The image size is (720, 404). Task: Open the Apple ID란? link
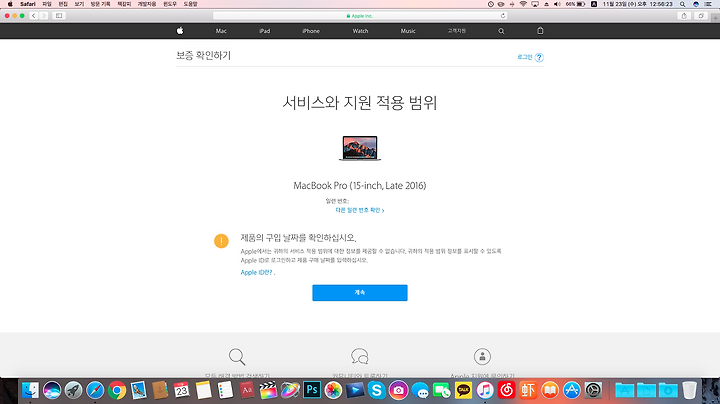[x=257, y=272]
